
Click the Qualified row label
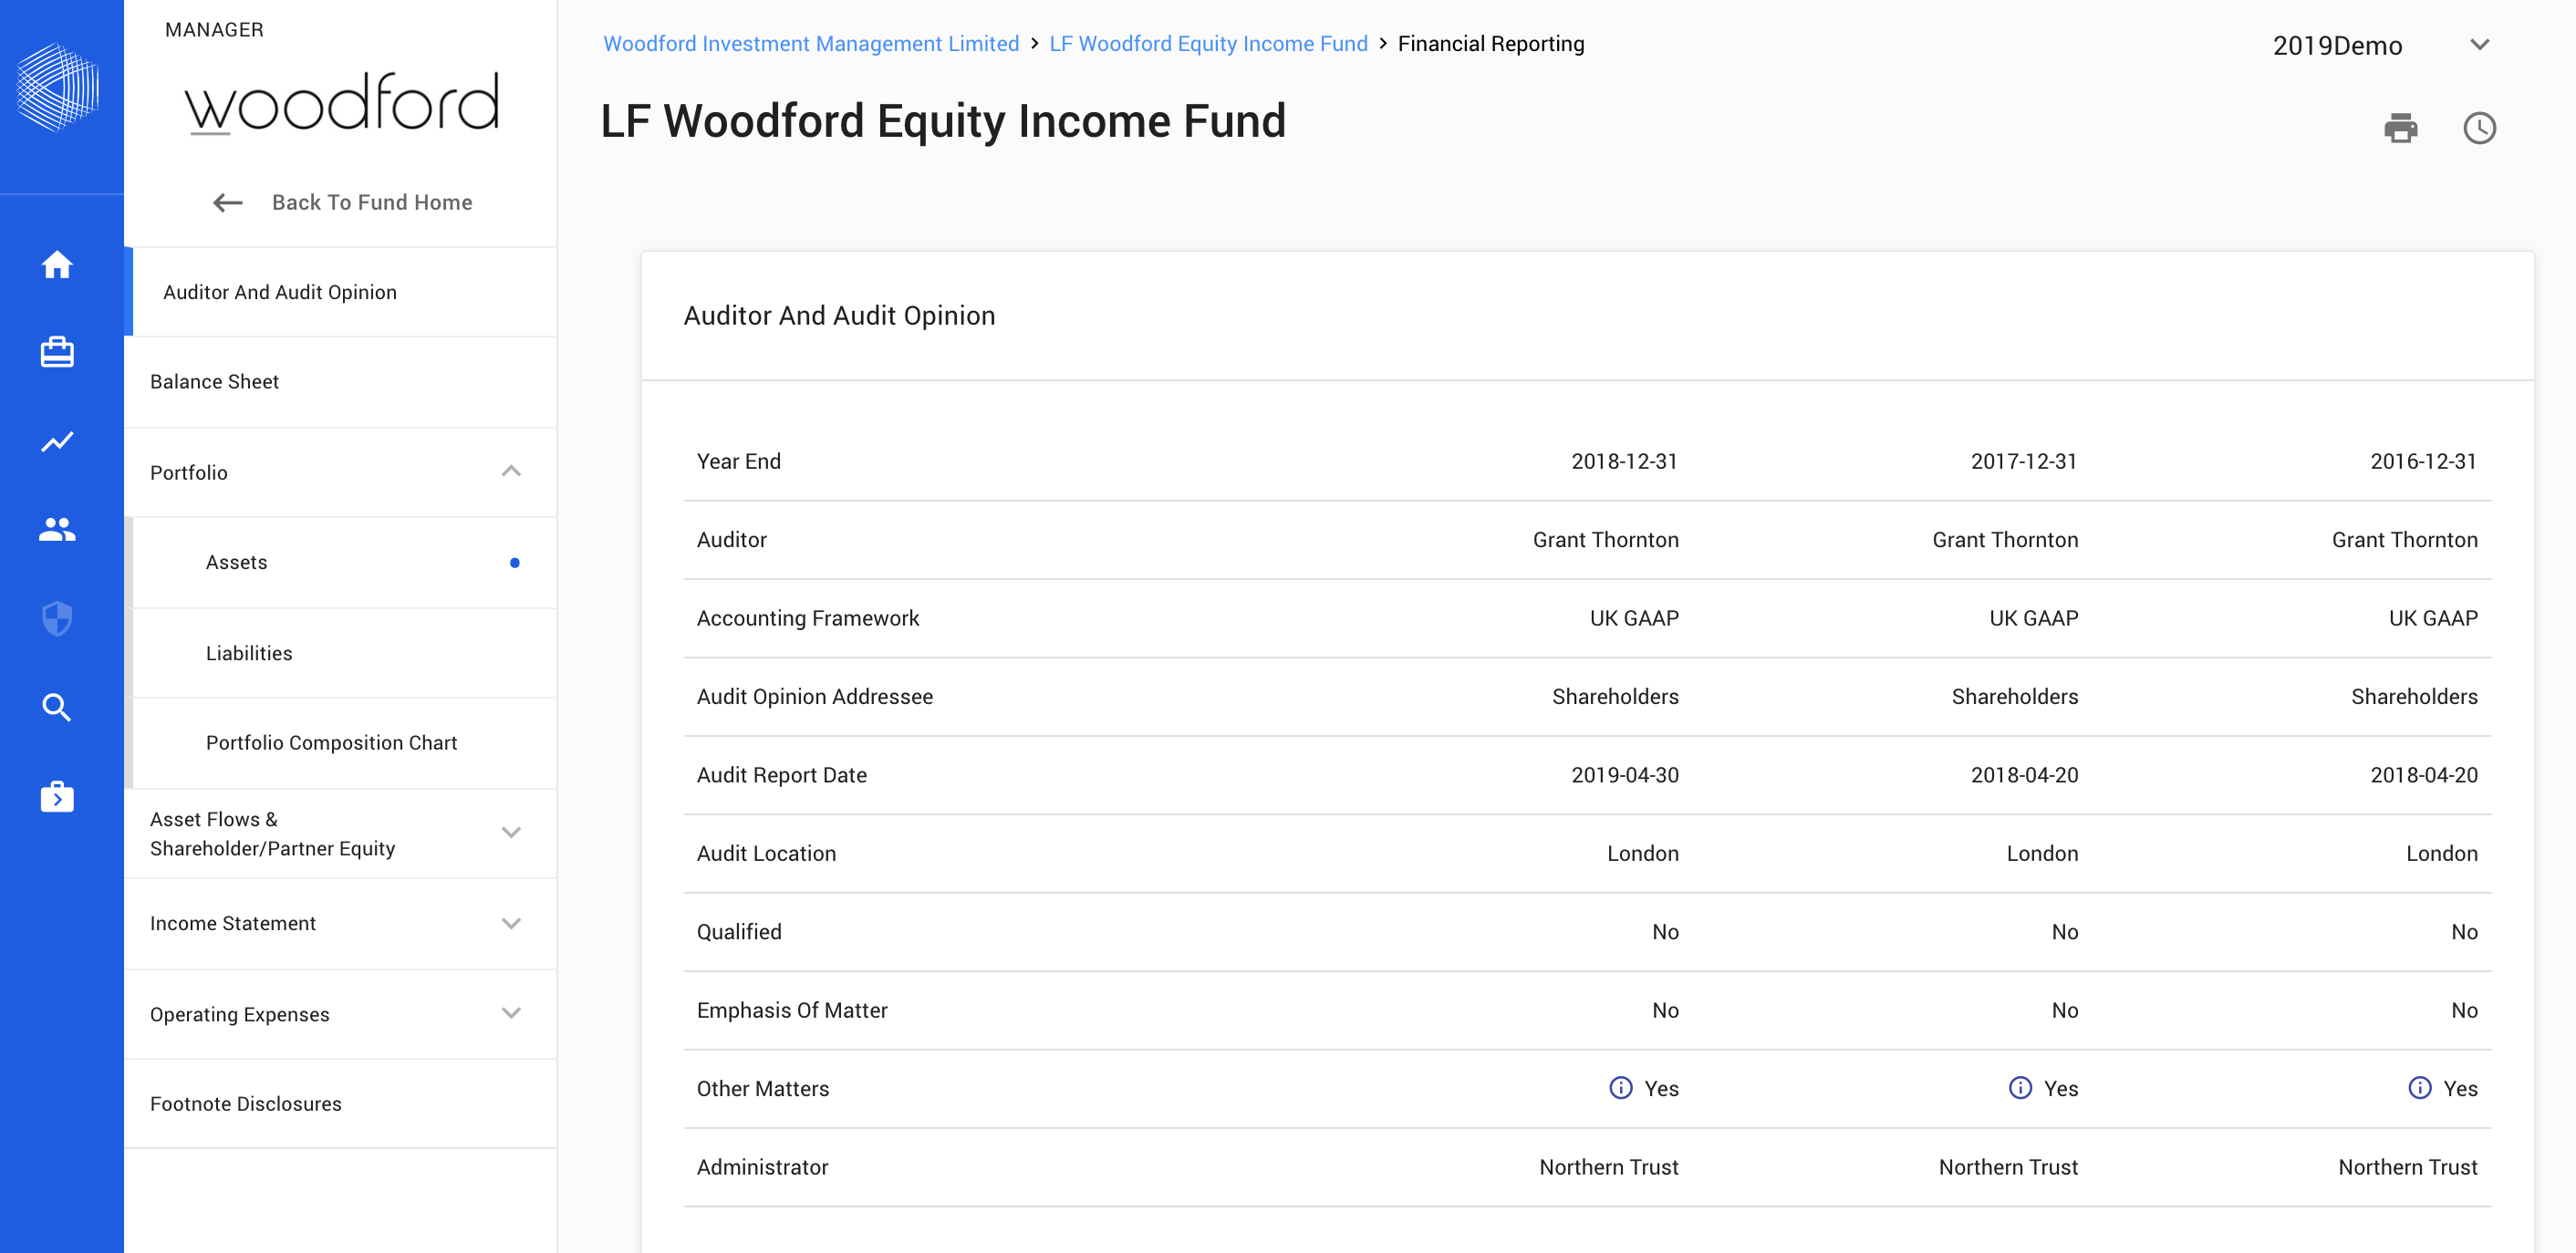739,932
